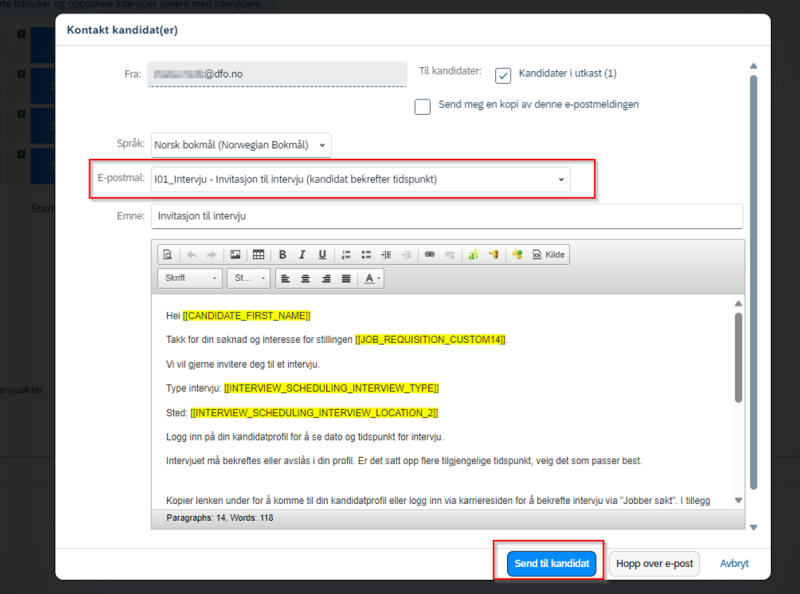The width and height of the screenshot is (800, 594).
Task: Click 'Vi vil gjerne invitere deg' line
Action: click(242, 364)
